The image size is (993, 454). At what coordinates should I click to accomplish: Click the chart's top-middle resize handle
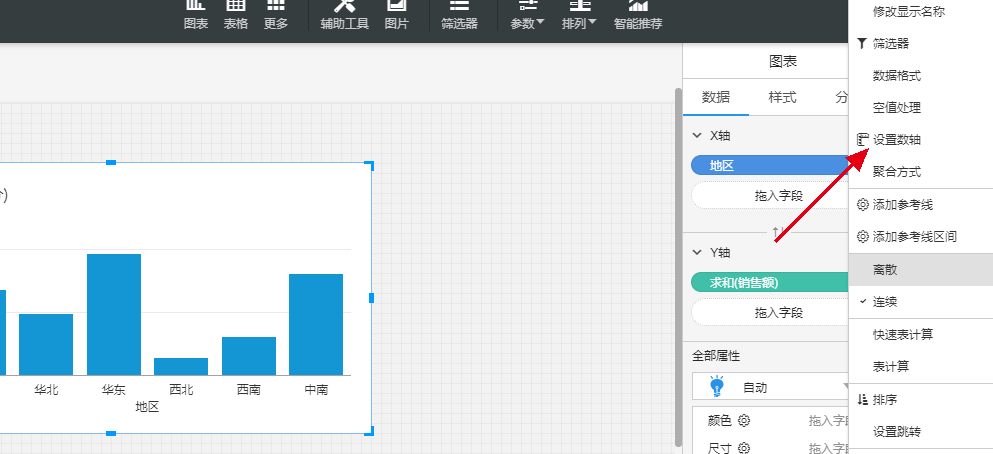(x=111, y=163)
